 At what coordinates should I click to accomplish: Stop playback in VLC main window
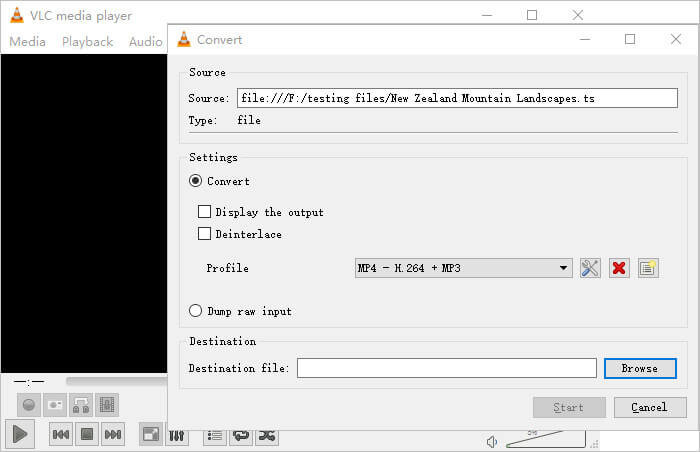coord(87,434)
